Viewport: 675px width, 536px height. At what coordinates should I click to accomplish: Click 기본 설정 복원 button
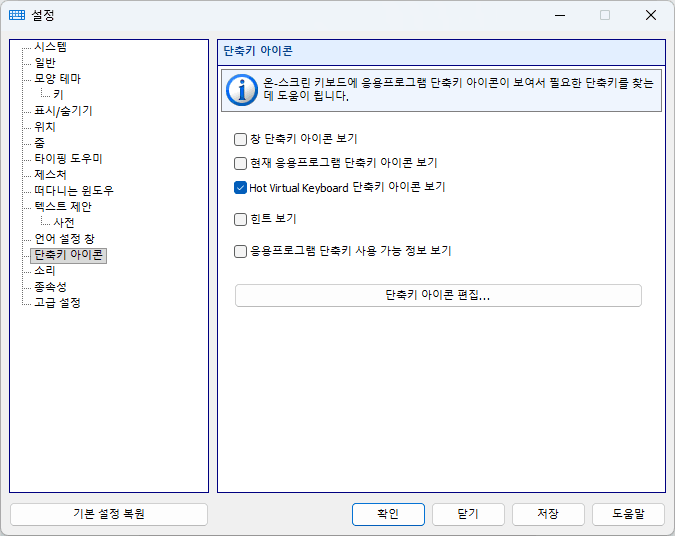click(x=109, y=514)
